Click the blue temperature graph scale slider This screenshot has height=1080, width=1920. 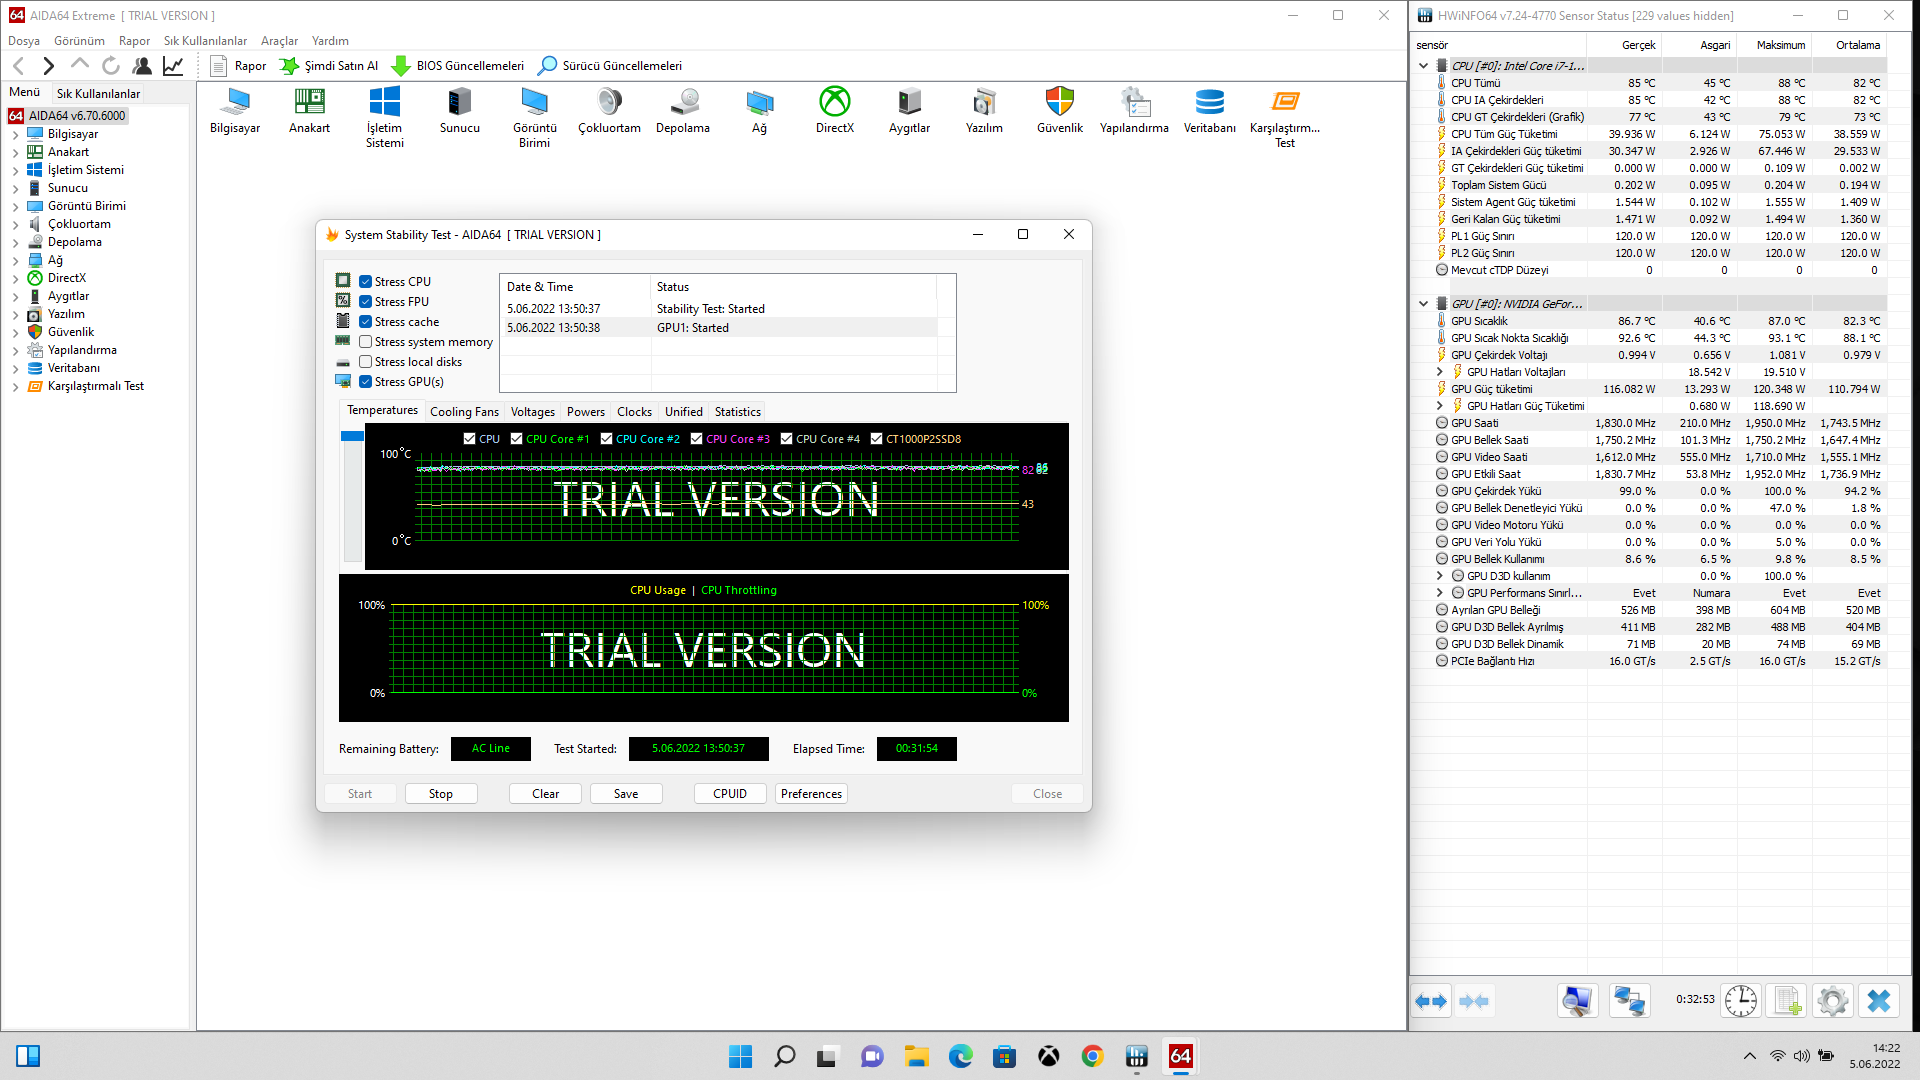pos(352,437)
